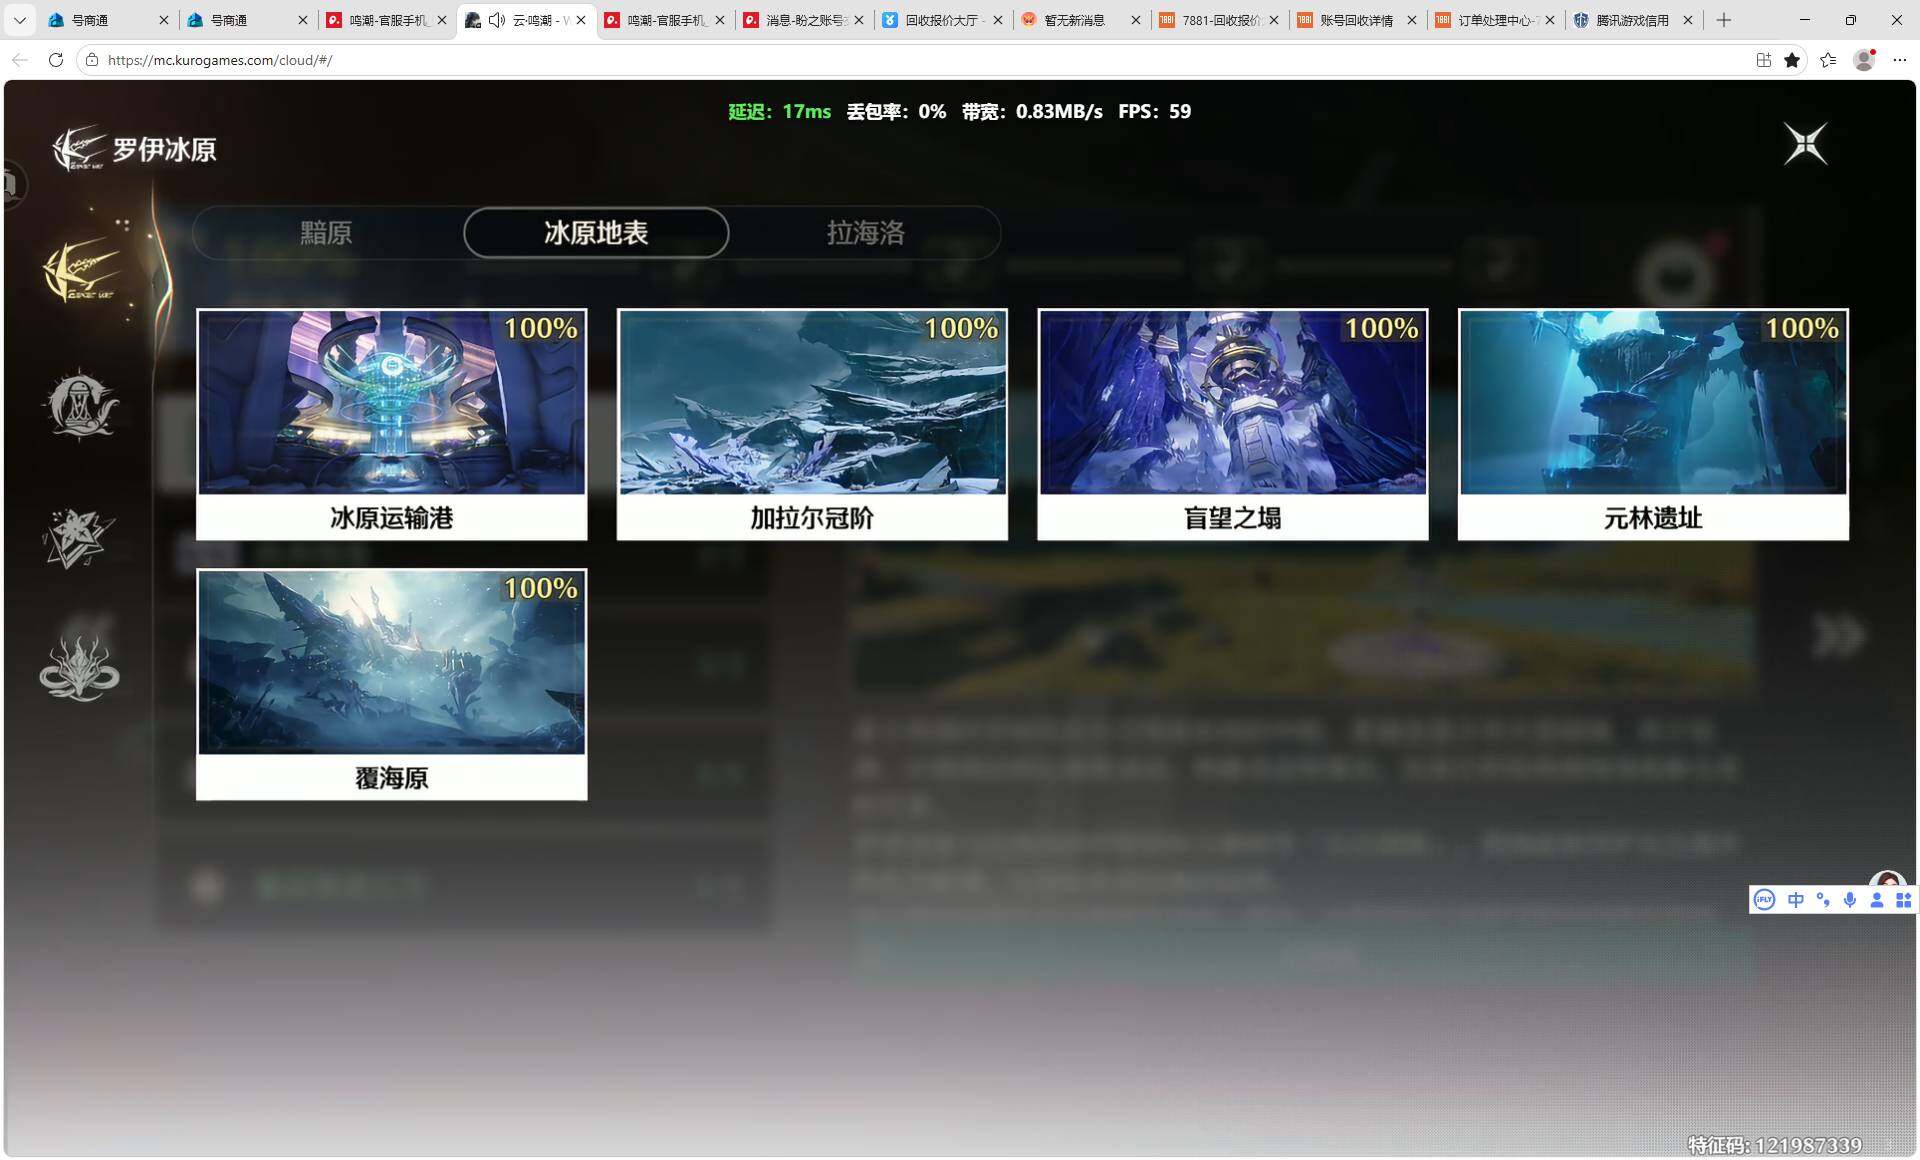The image size is (1920, 1160).
Task: Close the 7881-回收报价 tab
Action: 1274,20
